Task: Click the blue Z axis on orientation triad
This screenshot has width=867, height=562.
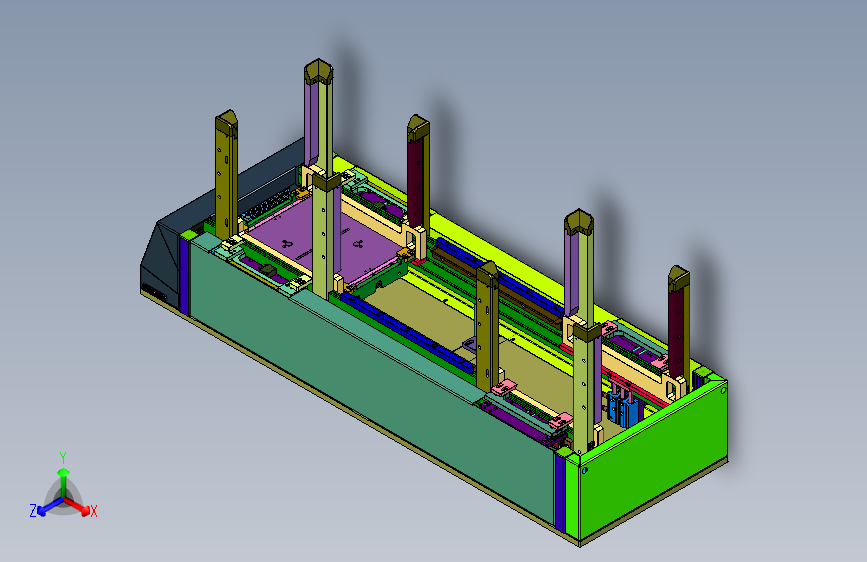Action: click(x=45, y=507)
